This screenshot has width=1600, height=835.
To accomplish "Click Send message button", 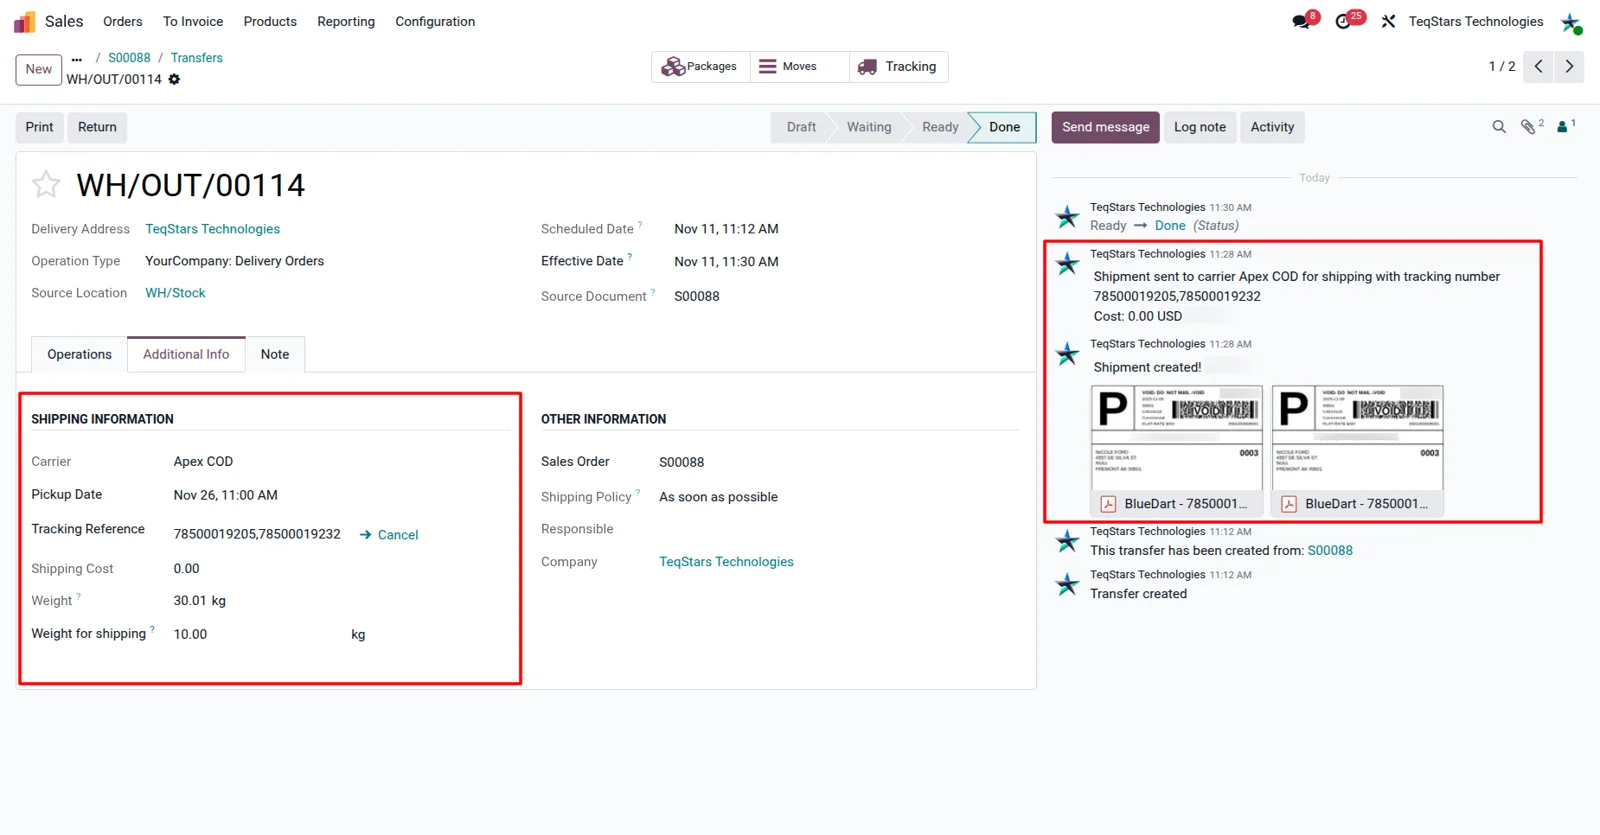I will [x=1105, y=127].
